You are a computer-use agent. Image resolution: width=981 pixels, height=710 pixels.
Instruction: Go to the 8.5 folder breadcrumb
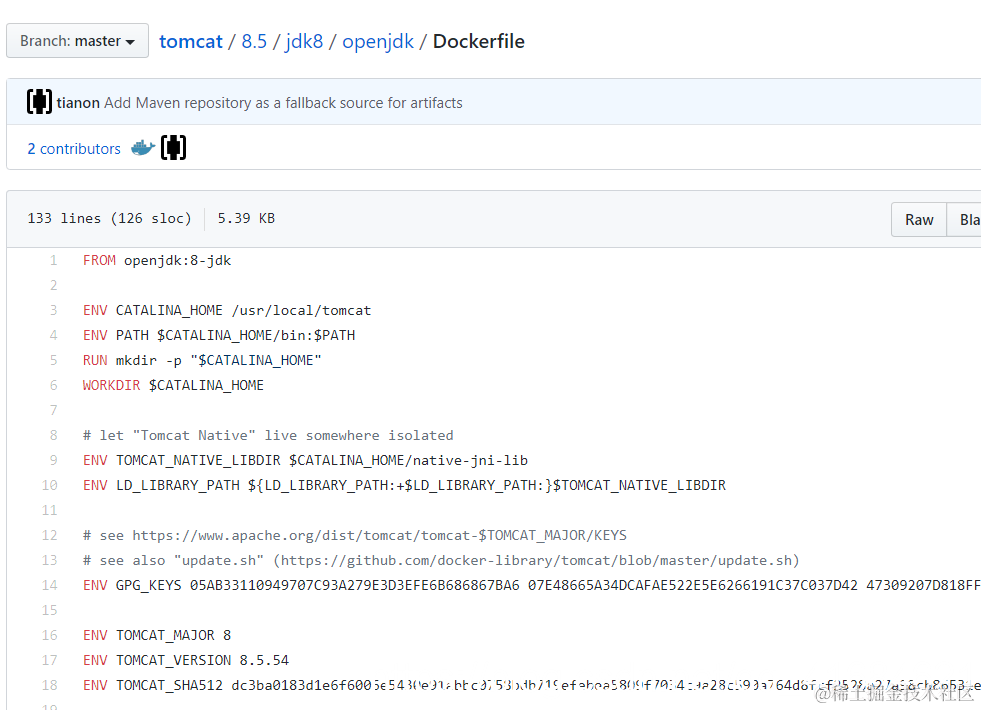pos(254,41)
